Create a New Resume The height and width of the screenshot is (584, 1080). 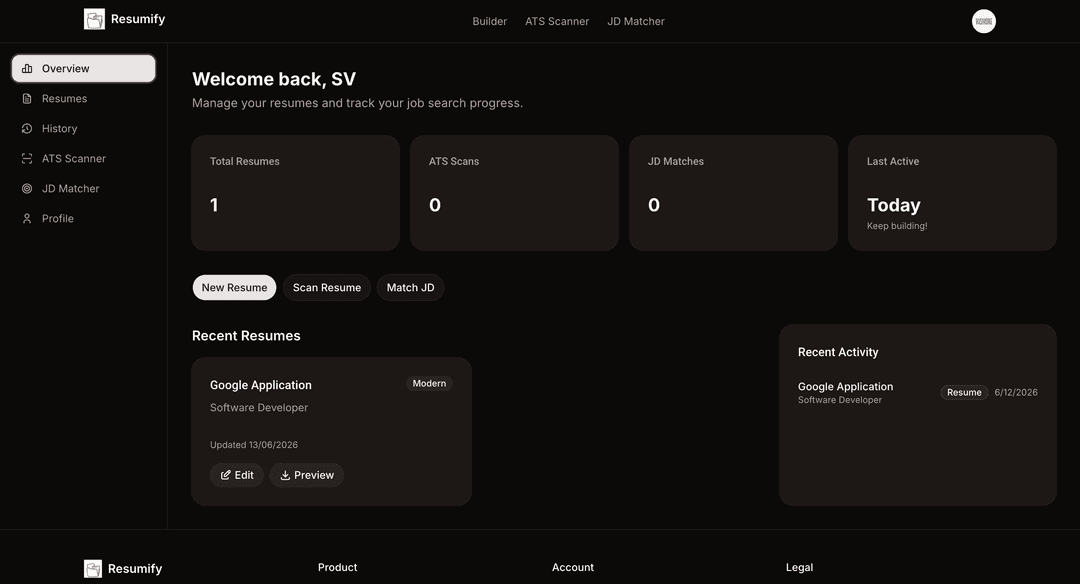pyautogui.click(x=234, y=287)
